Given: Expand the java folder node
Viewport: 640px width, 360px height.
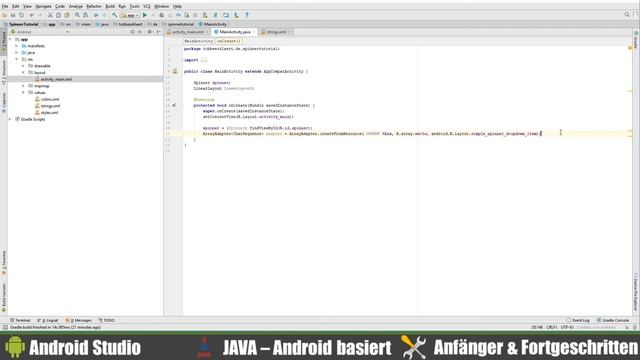Looking at the screenshot, I should (x=17, y=53).
